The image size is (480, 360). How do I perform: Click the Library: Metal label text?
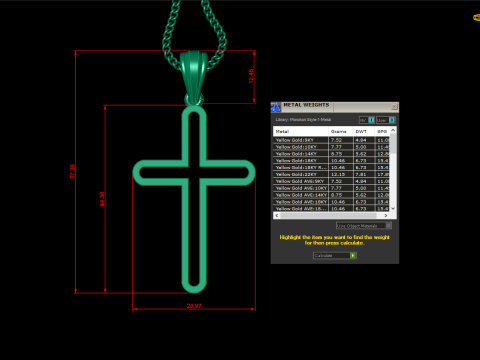point(303,119)
